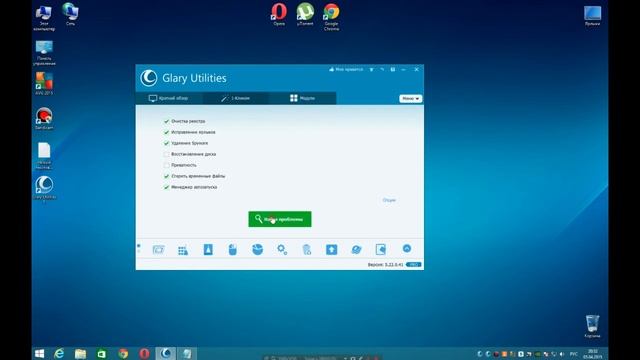Launch Internet Explorer from the taskbar
This screenshot has height=360, width=640.
[x=59, y=353]
